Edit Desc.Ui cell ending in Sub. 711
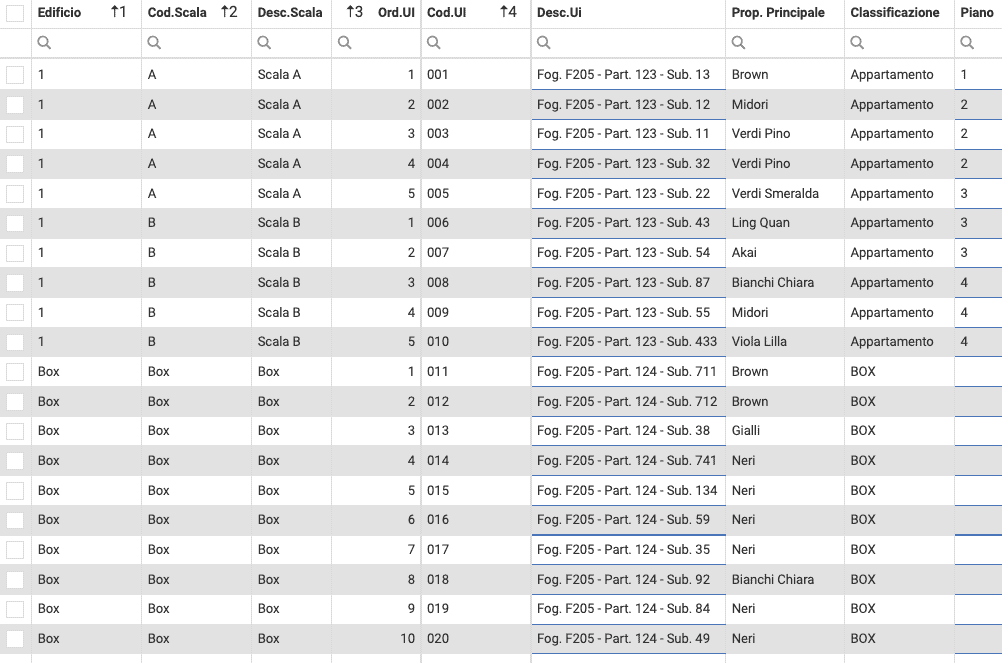Viewport: 1002px width, 663px height. click(x=628, y=372)
